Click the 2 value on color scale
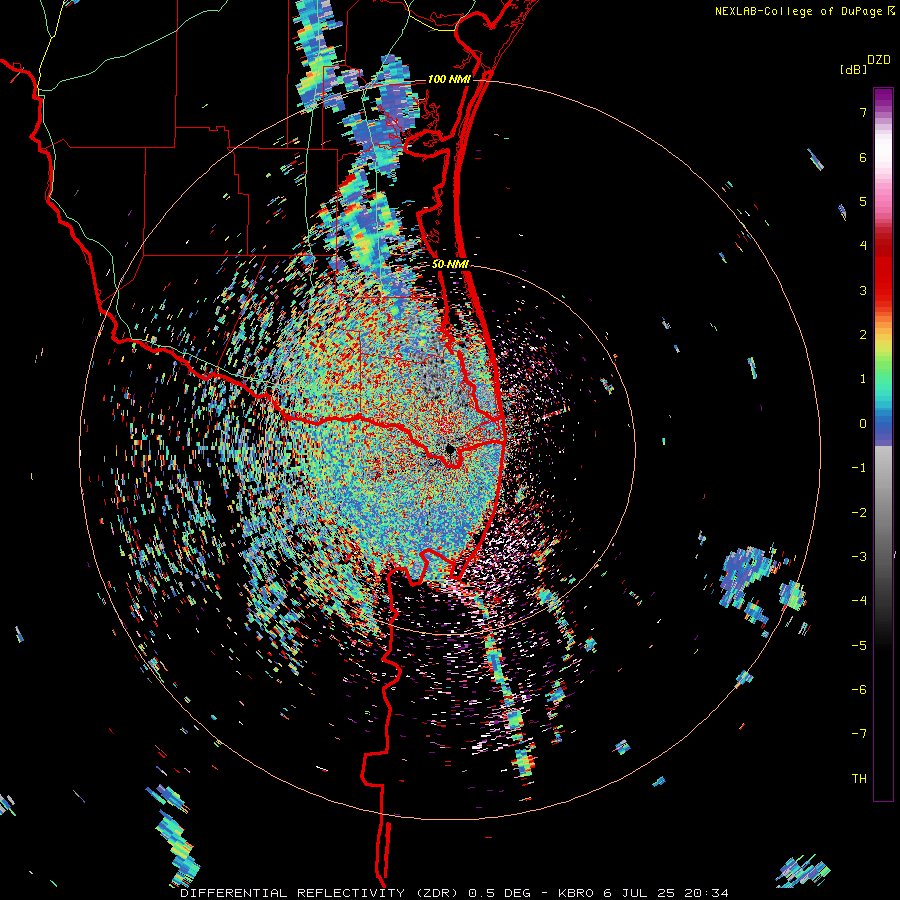The height and width of the screenshot is (900, 900). [x=863, y=335]
